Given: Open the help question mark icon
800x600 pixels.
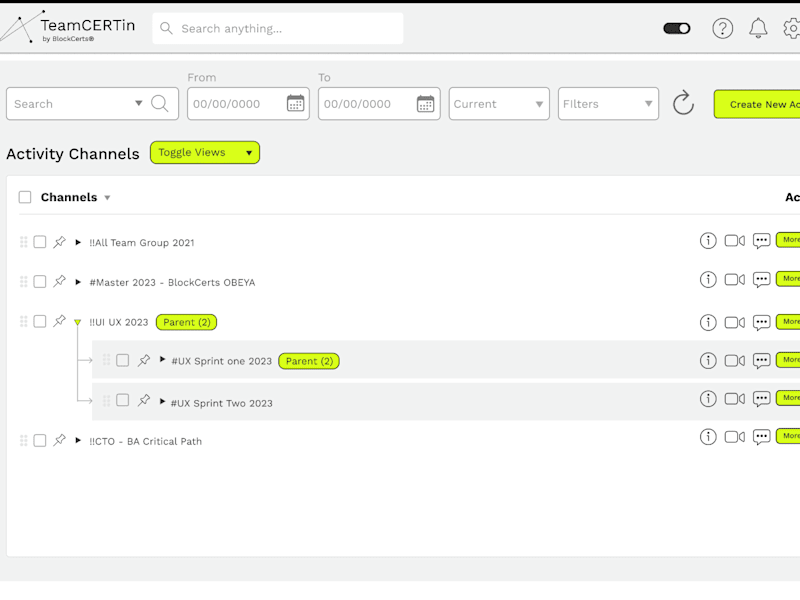Looking at the screenshot, I should click(722, 28).
